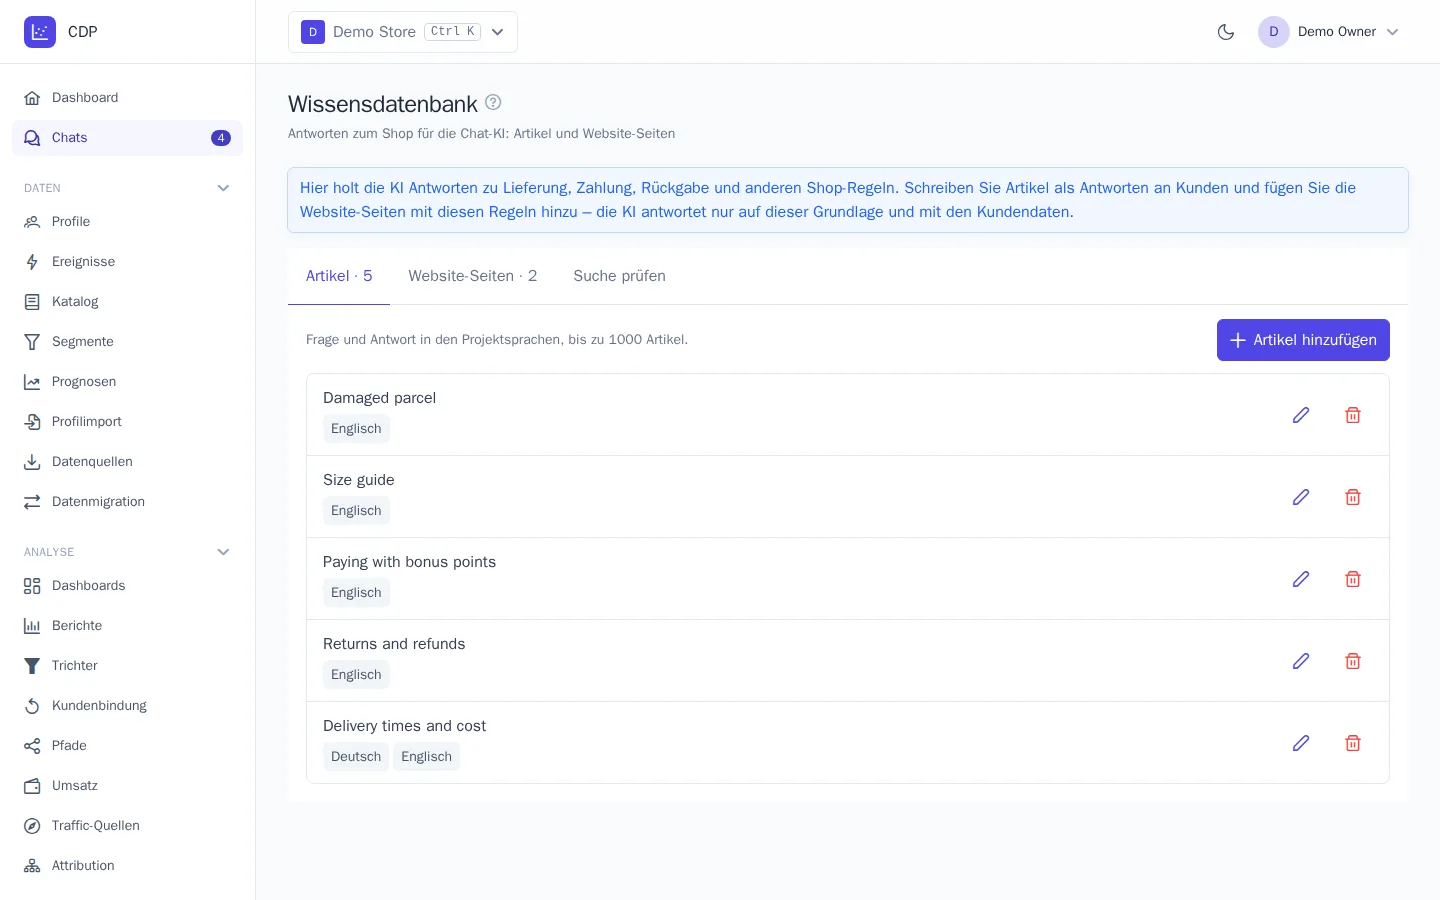Screen dimensions: 1440x900
Task: Edit the Size guide article
Action: tap(1301, 497)
